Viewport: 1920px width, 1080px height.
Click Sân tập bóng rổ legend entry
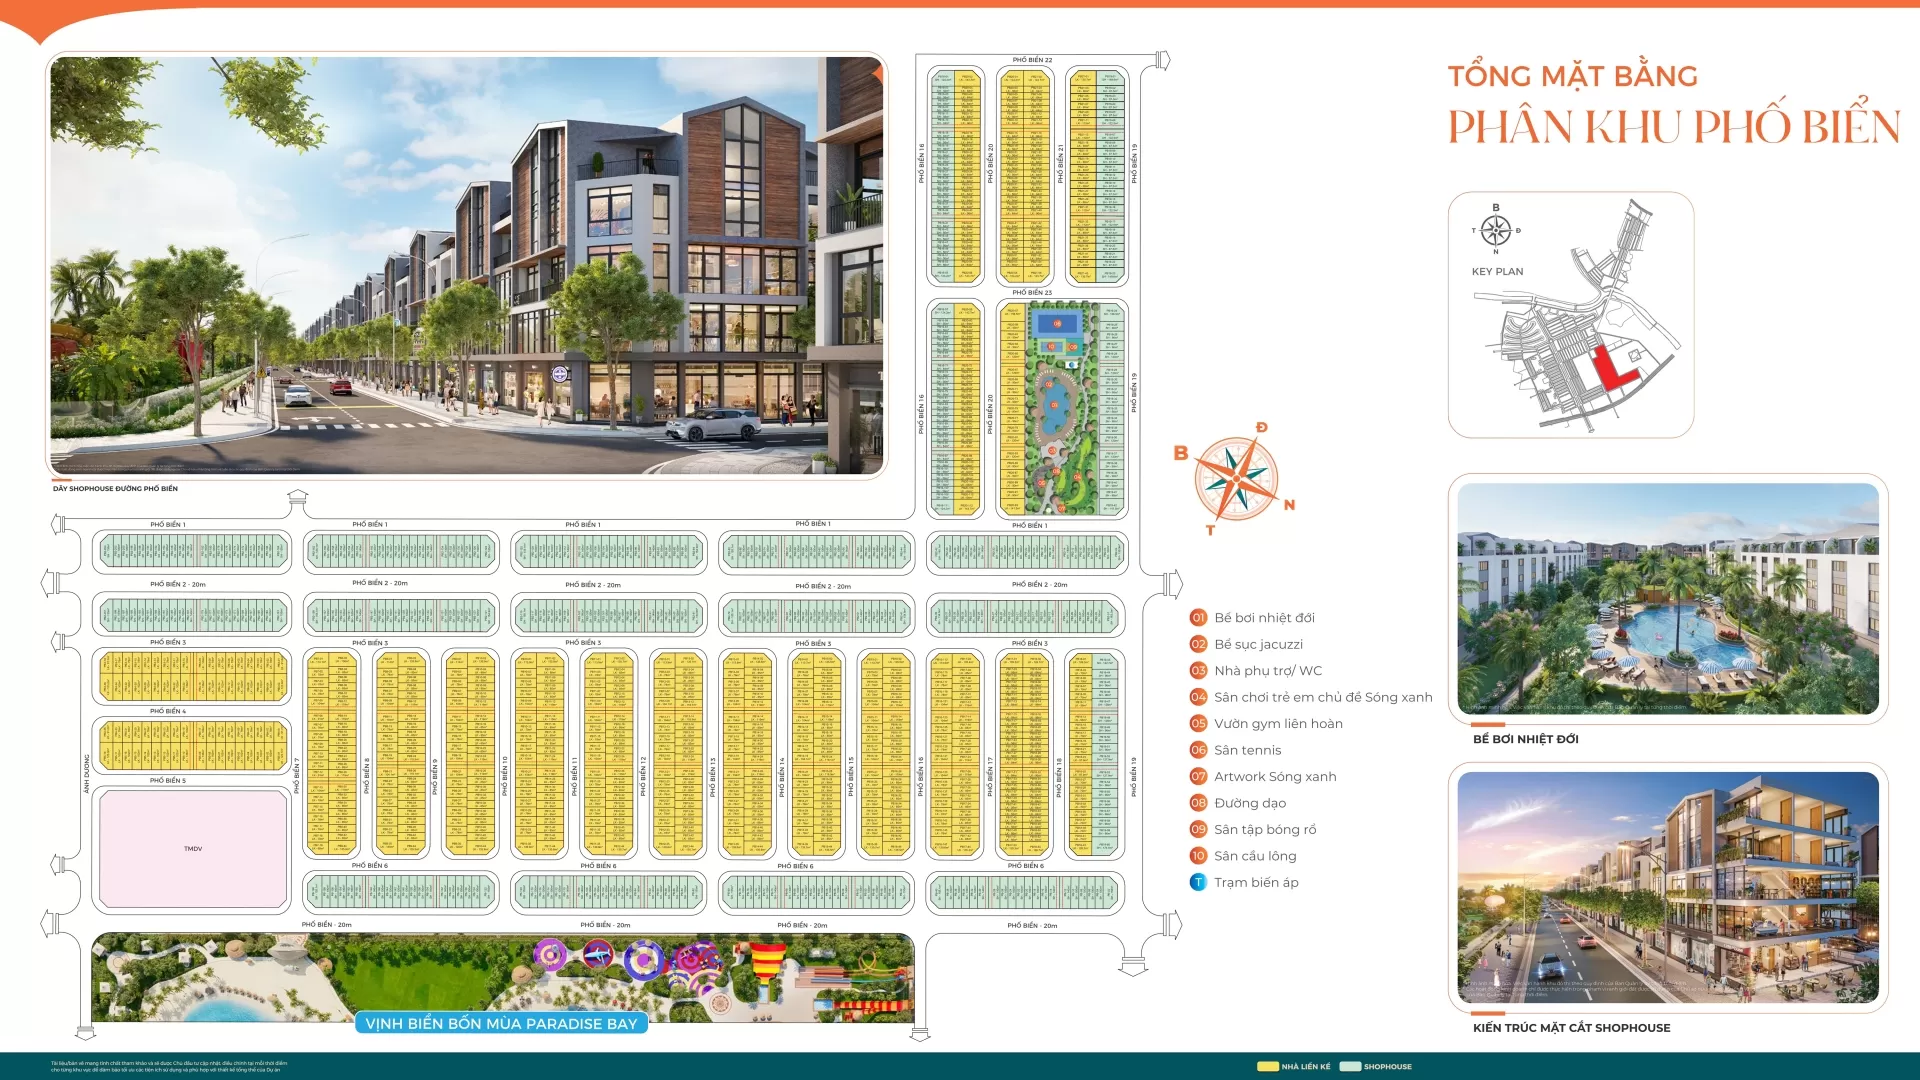(1265, 830)
